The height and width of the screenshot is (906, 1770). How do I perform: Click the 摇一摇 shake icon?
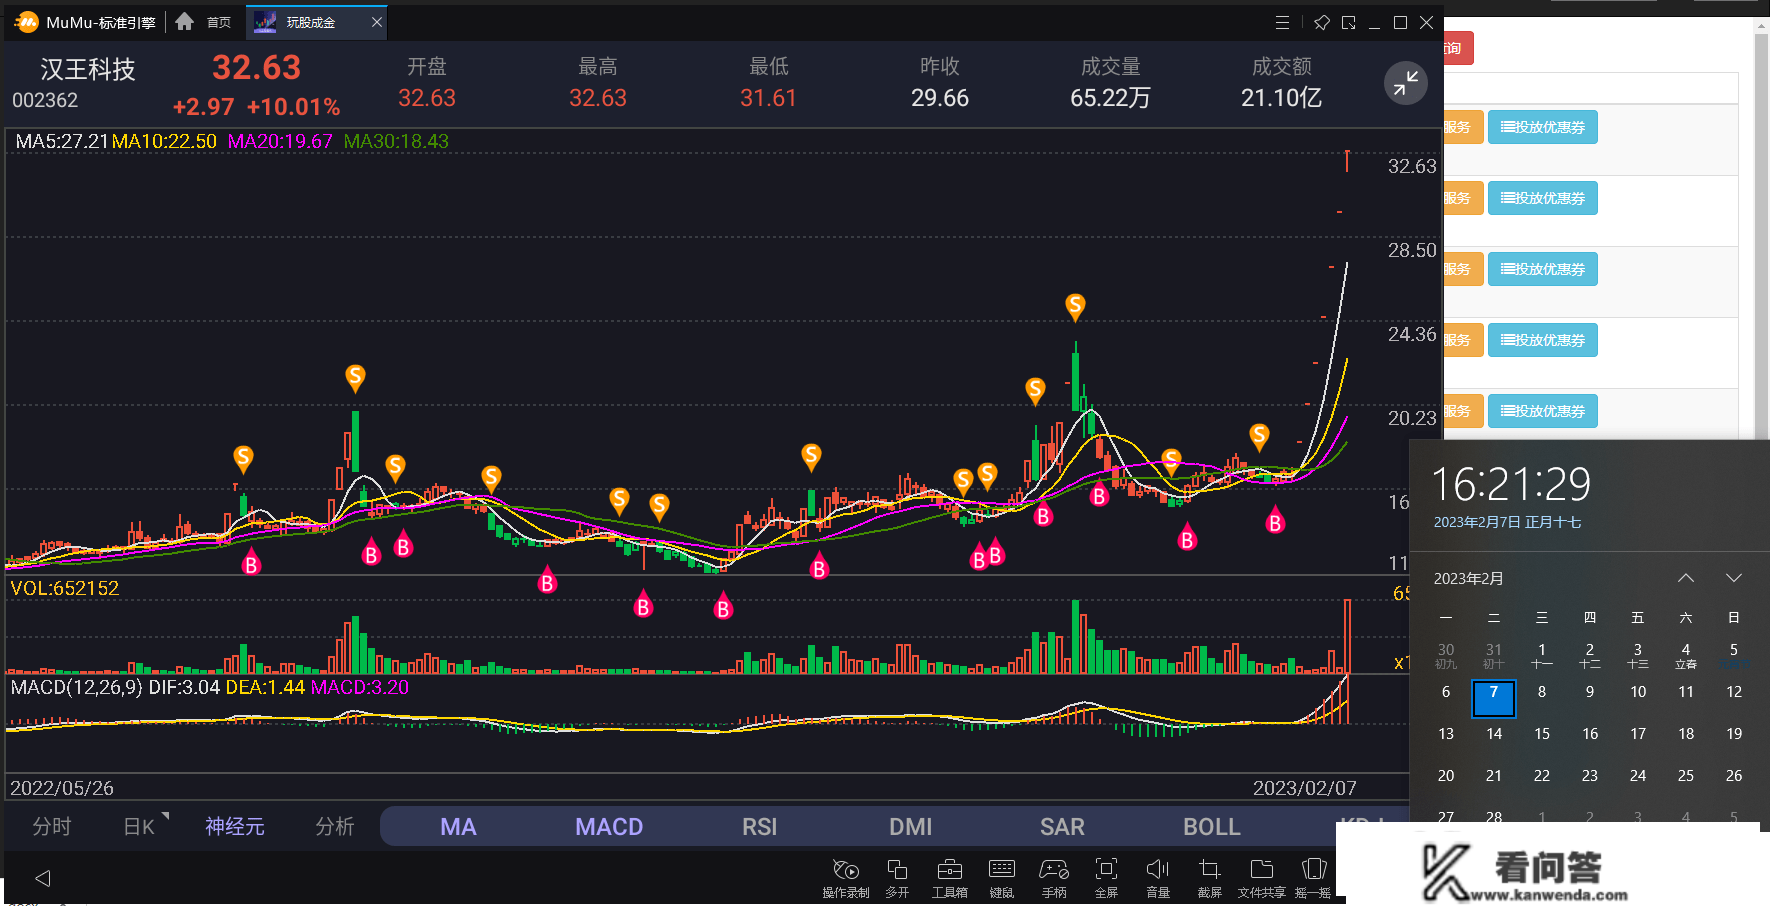1314,878
